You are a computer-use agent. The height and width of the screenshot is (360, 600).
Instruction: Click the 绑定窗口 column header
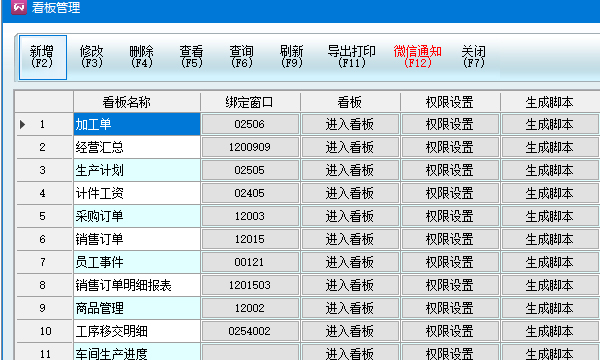pos(250,102)
